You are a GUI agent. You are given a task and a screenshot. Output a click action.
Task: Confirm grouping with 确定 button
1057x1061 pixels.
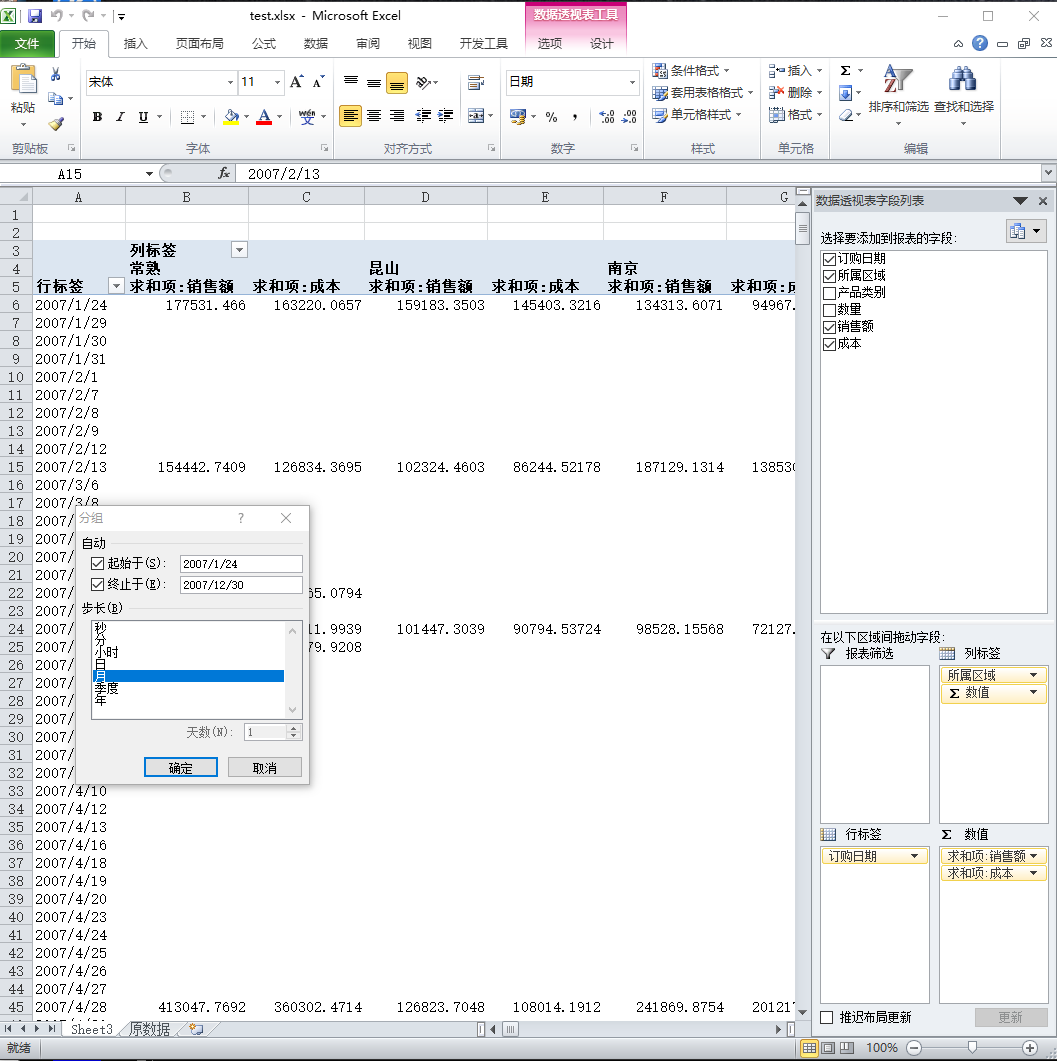[180, 768]
